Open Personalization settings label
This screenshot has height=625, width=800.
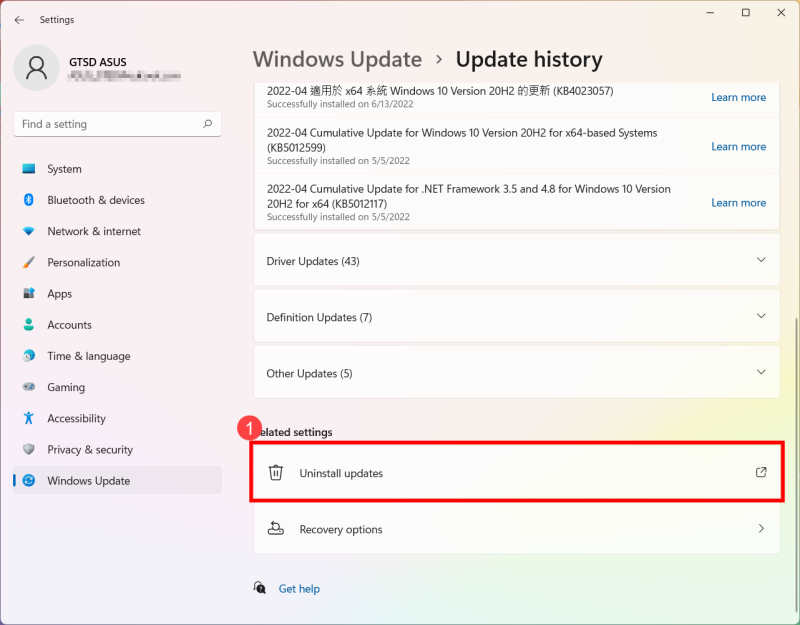point(84,262)
